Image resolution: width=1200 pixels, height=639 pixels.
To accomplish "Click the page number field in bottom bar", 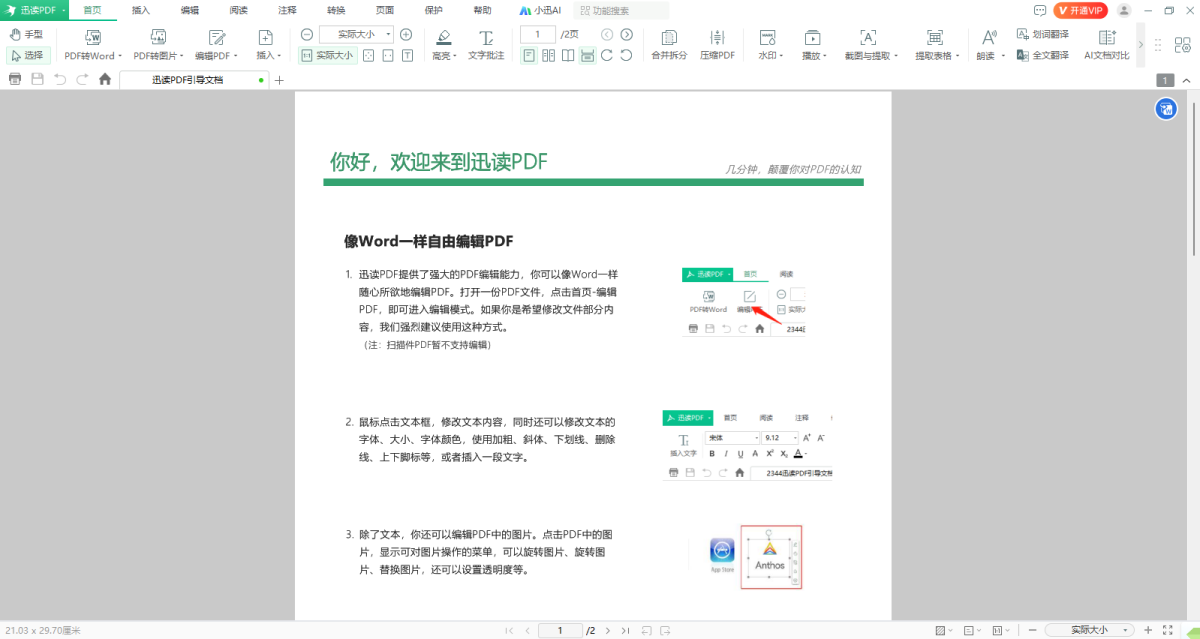I will click(x=560, y=630).
